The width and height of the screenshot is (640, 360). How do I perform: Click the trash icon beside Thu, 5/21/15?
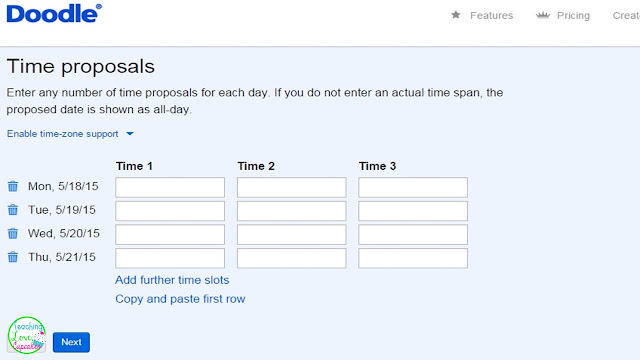[x=13, y=257]
